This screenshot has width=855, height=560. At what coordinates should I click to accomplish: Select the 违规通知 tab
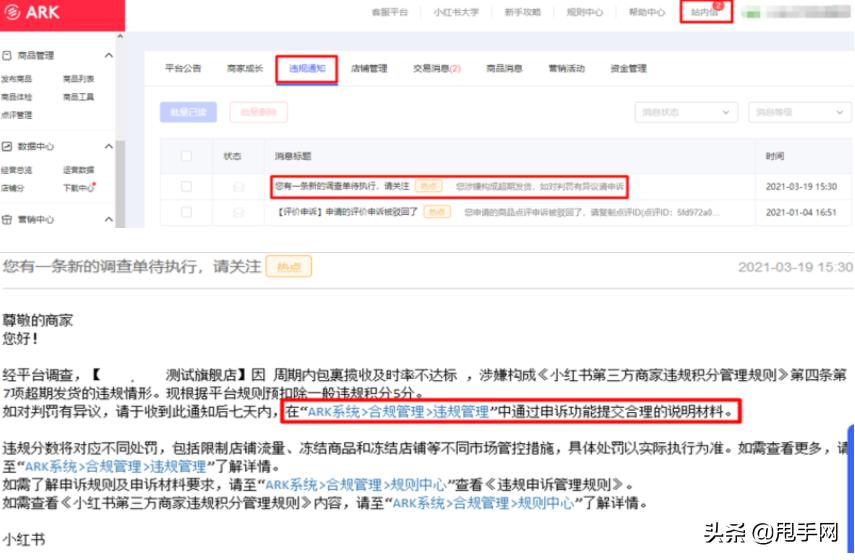(x=307, y=68)
